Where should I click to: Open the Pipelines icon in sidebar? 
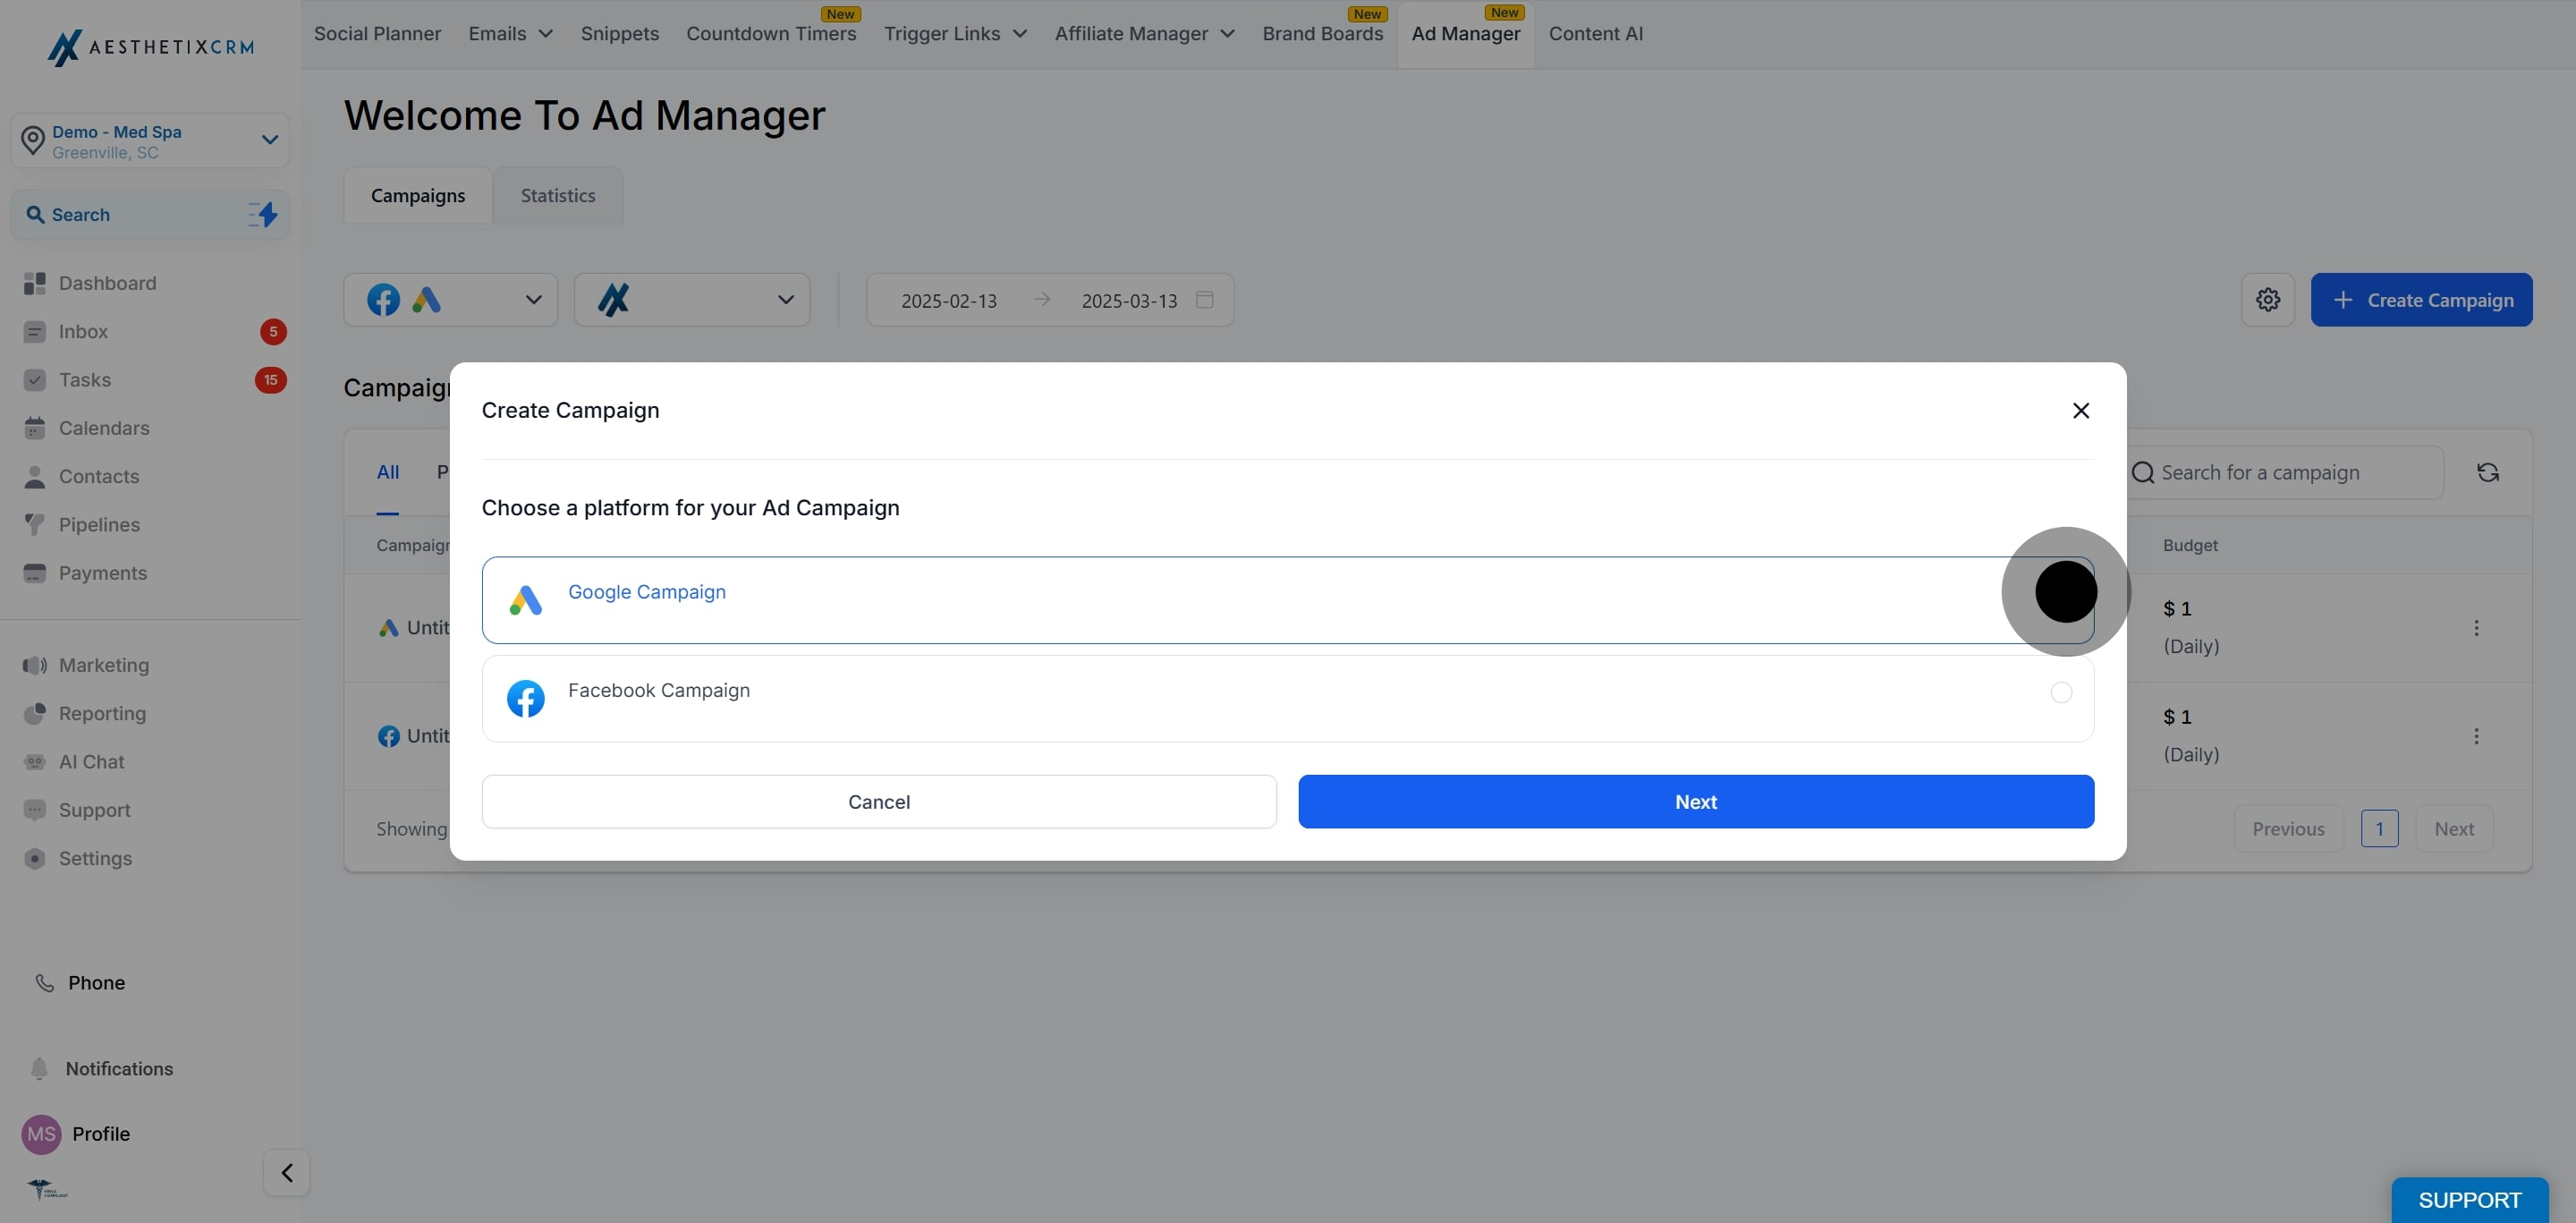pos(35,524)
